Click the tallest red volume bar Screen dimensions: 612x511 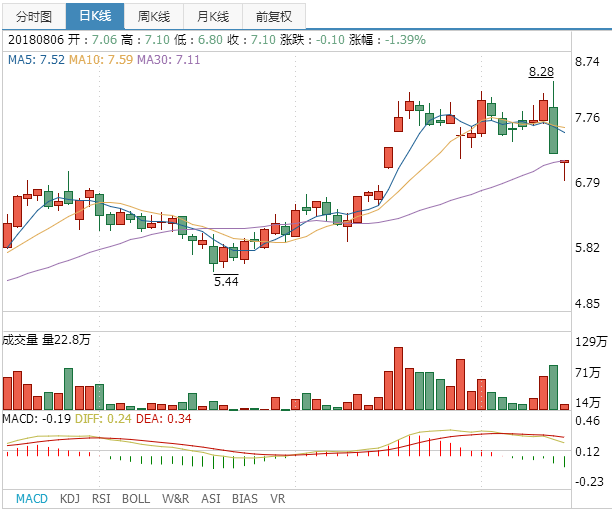tap(398, 378)
